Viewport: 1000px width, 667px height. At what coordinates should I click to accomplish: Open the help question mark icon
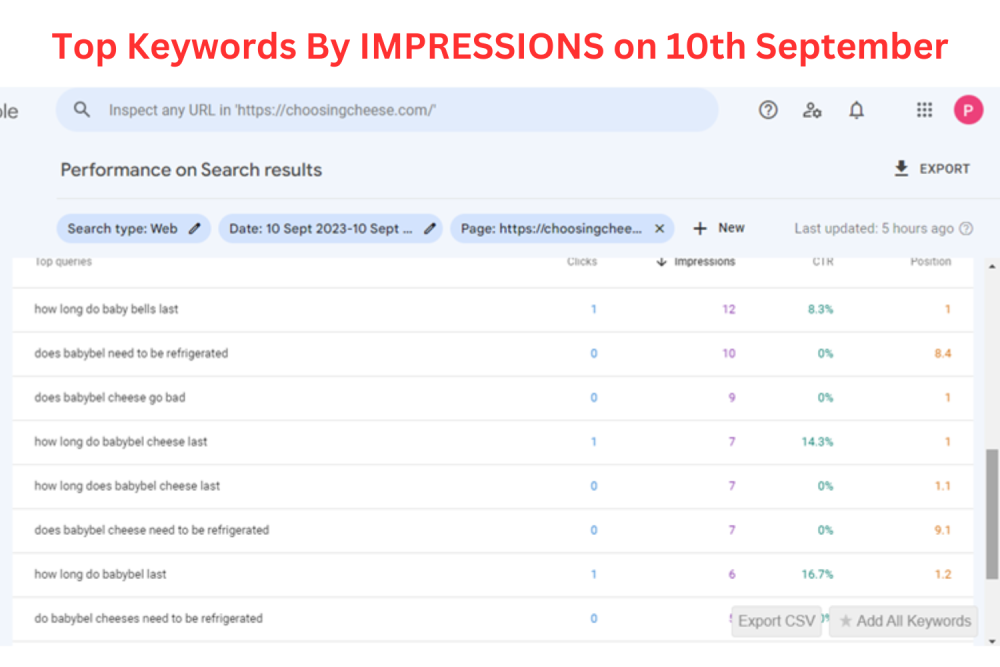pos(768,110)
